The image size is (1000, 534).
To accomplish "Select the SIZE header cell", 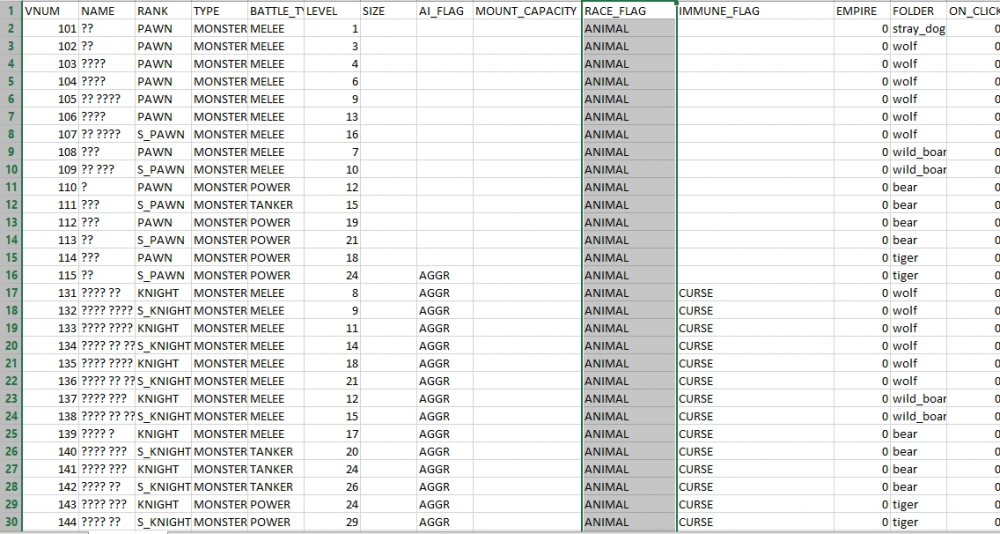I will click(x=388, y=11).
